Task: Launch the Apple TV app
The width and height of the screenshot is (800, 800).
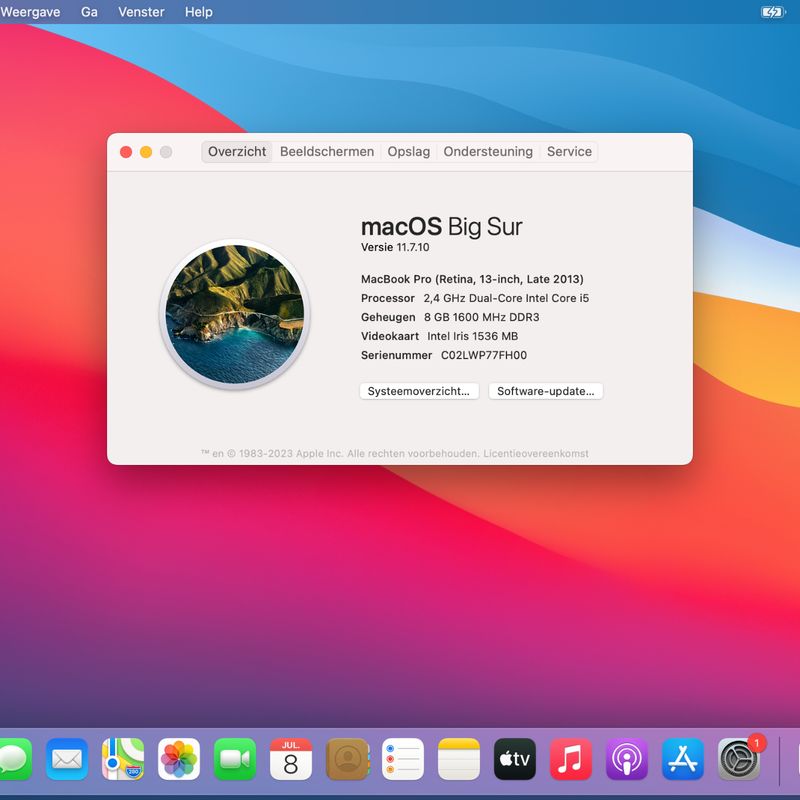Action: [515, 759]
